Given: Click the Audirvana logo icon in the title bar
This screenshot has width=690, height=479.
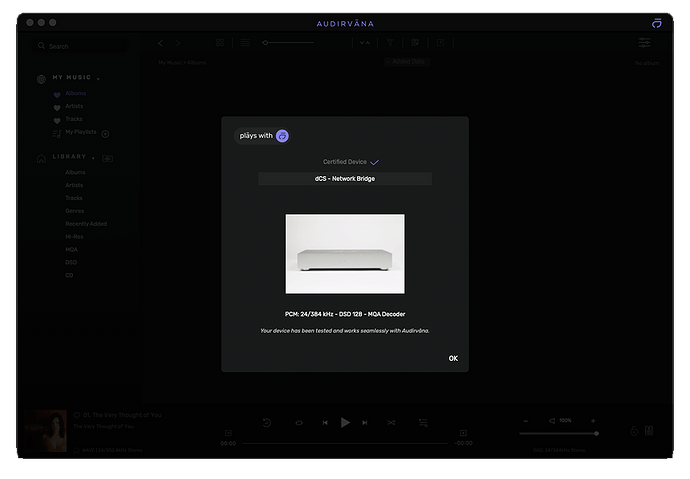Looking at the screenshot, I should (x=657, y=23).
